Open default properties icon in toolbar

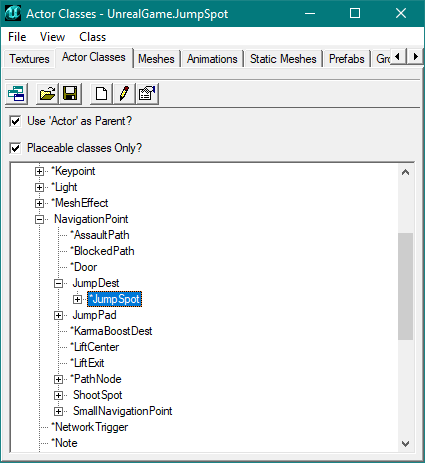[147, 94]
